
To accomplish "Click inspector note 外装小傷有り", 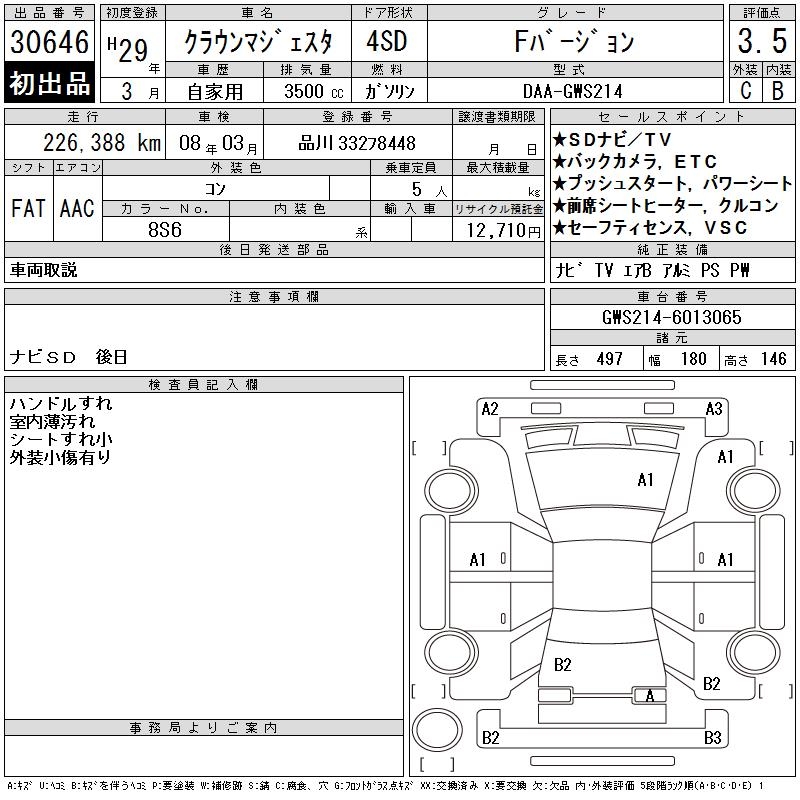I will [60, 457].
